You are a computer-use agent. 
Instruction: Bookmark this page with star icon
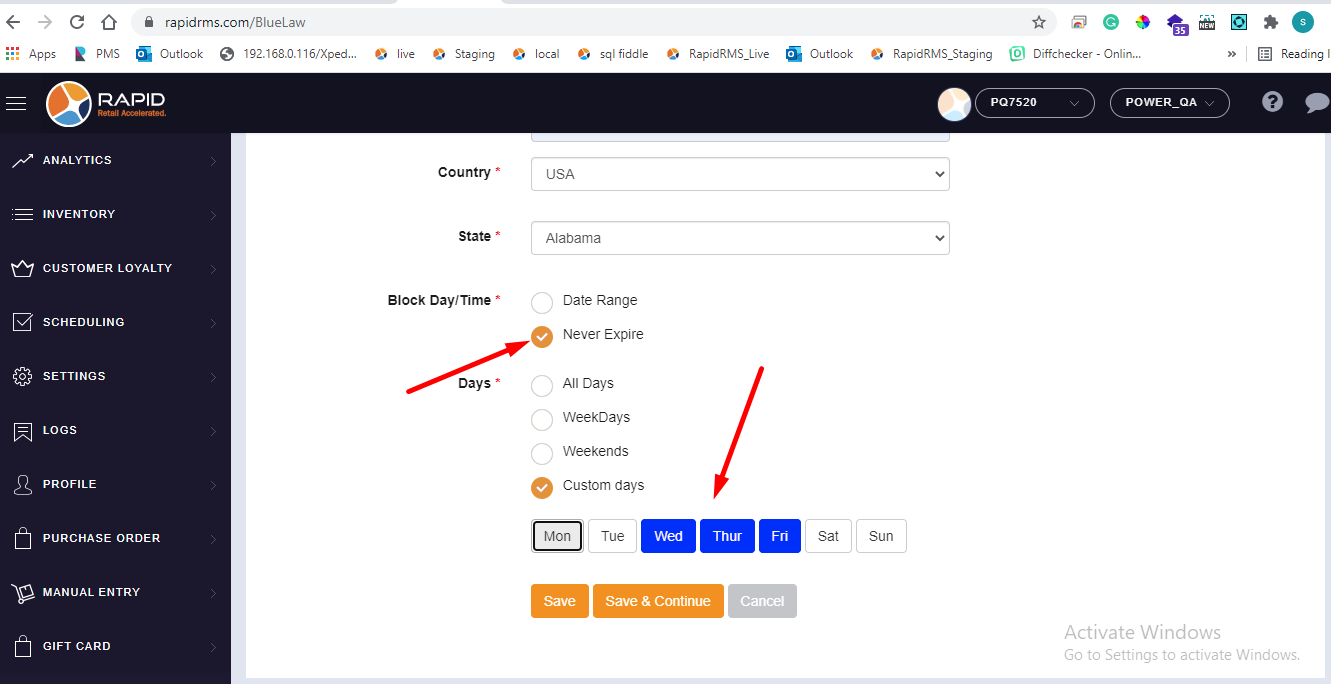(x=1039, y=22)
